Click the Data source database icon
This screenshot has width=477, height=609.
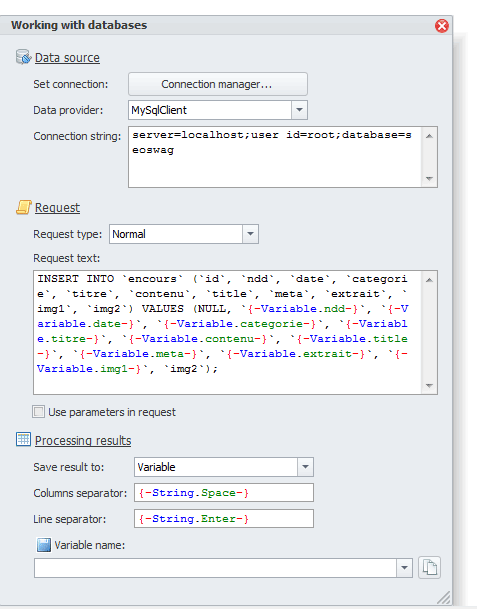pos(23,57)
